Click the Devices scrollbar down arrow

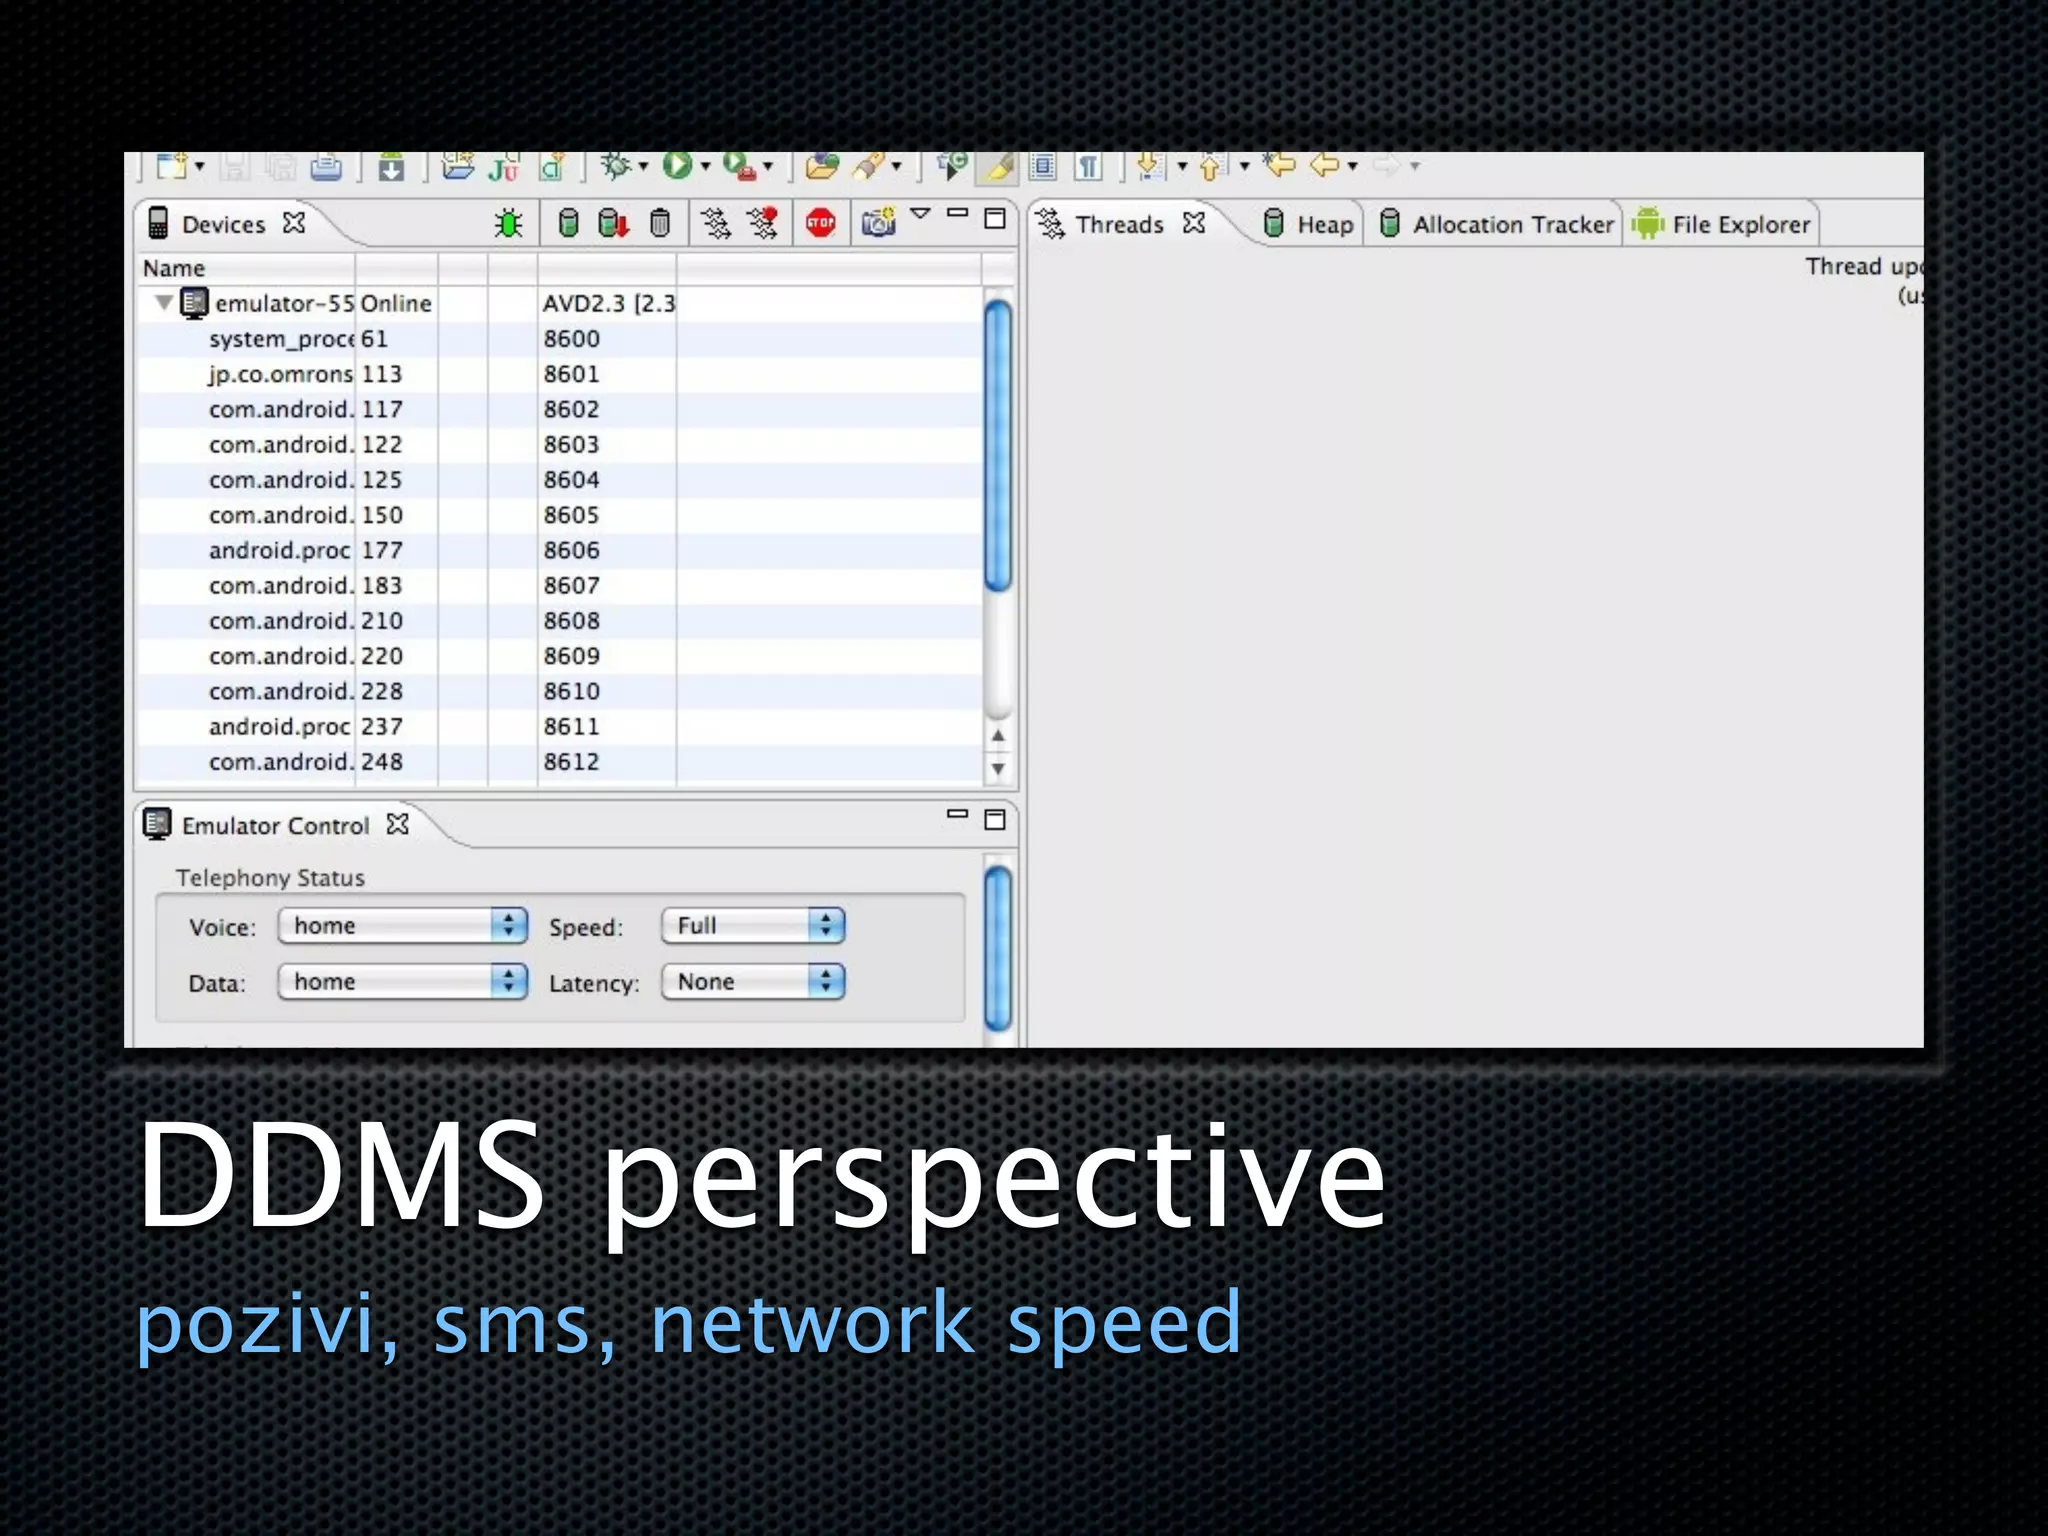pyautogui.click(x=998, y=769)
